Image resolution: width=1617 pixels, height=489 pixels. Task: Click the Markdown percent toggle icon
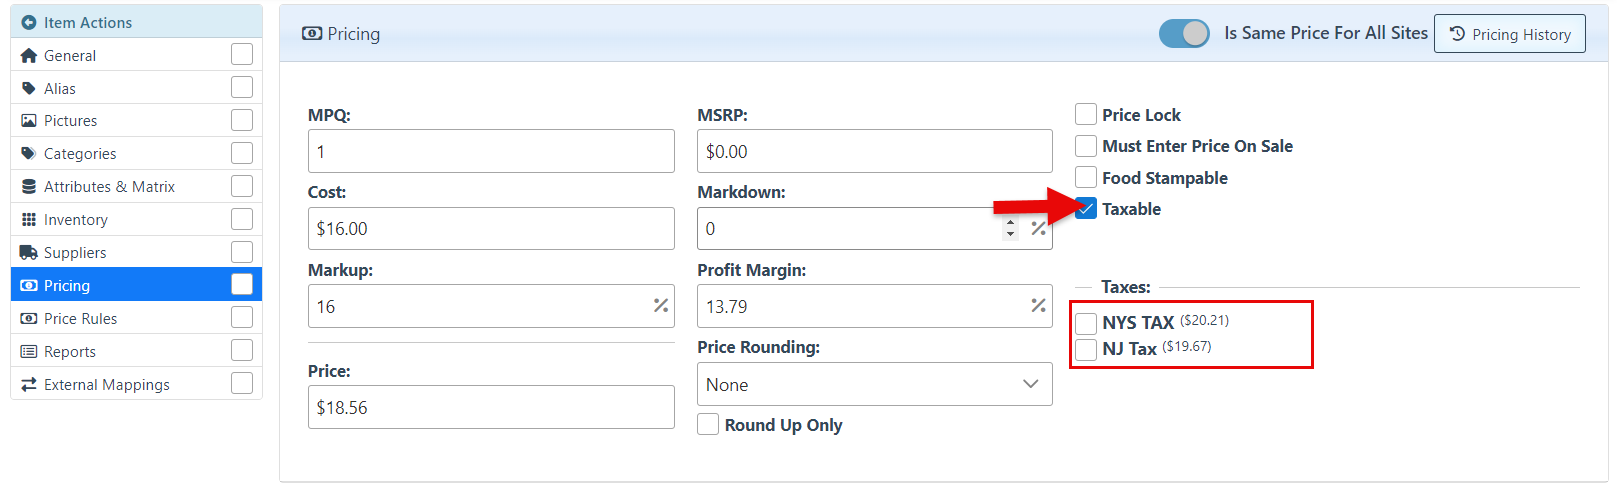[x=1038, y=229]
